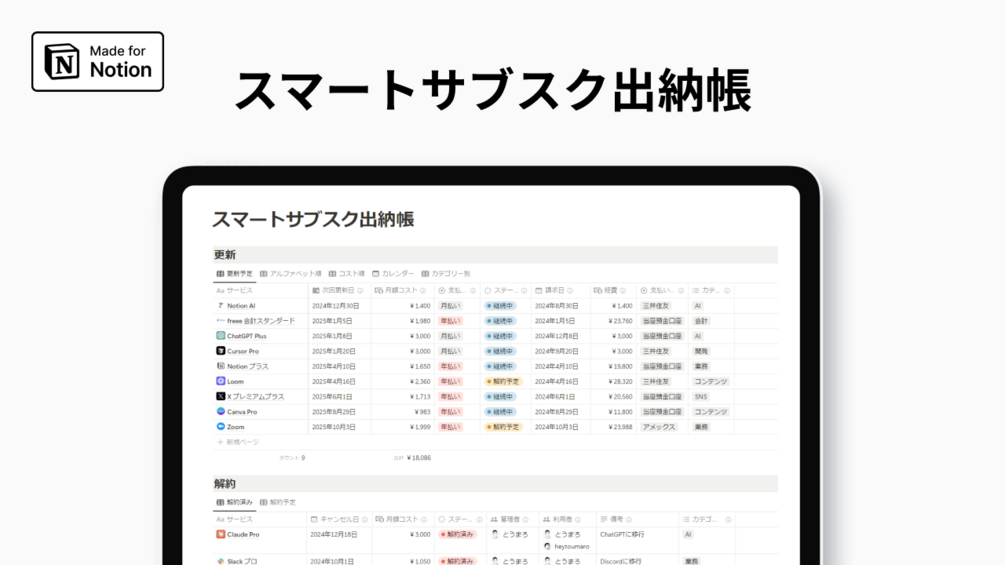Click the Cursor Pro row icon

pyautogui.click(x=220, y=351)
